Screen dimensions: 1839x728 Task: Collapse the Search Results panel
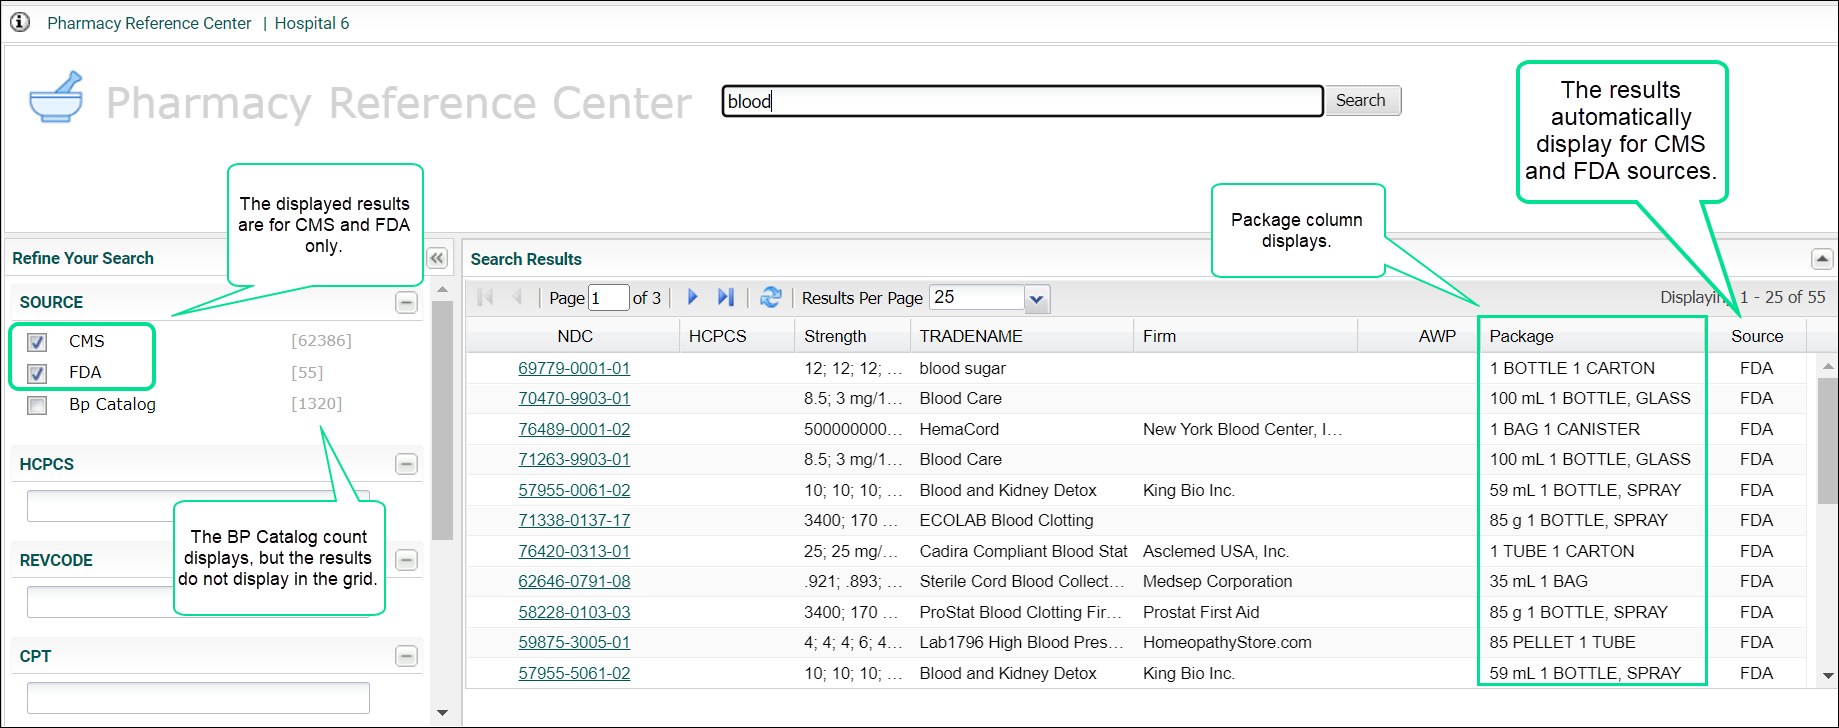tap(1821, 259)
